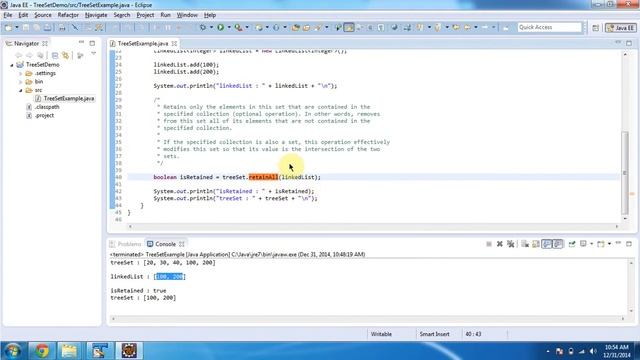Viewport: 640px width, 360px height.
Task: Click the green Run button in toolbar
Action: [220, 27]
